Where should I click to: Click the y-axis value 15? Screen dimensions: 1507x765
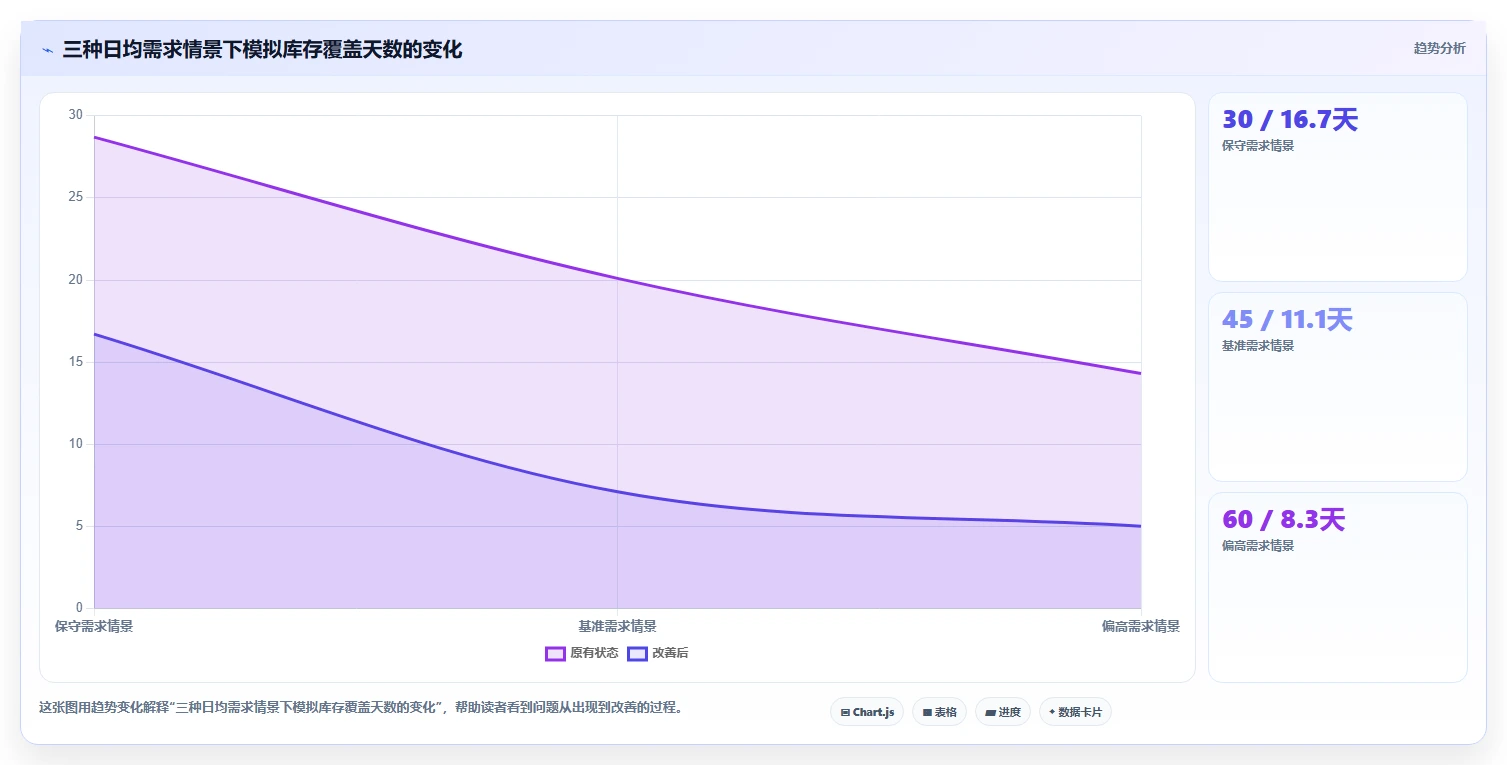tap(76, 362)
